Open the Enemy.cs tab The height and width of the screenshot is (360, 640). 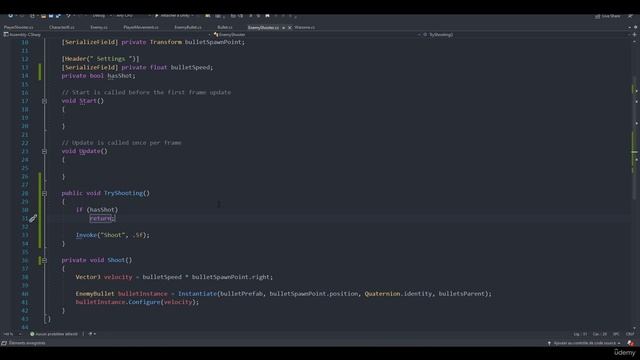click(99, 27)
